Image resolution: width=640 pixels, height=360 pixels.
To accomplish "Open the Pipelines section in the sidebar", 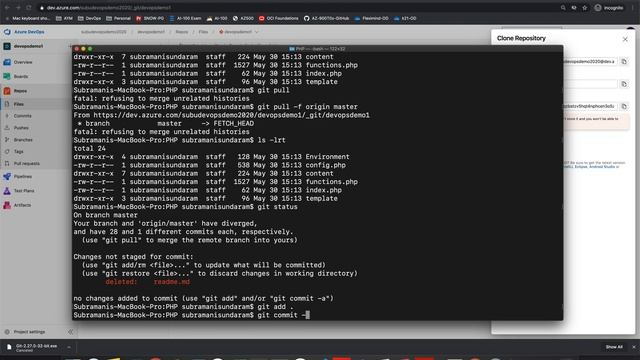I will (22, 176).
